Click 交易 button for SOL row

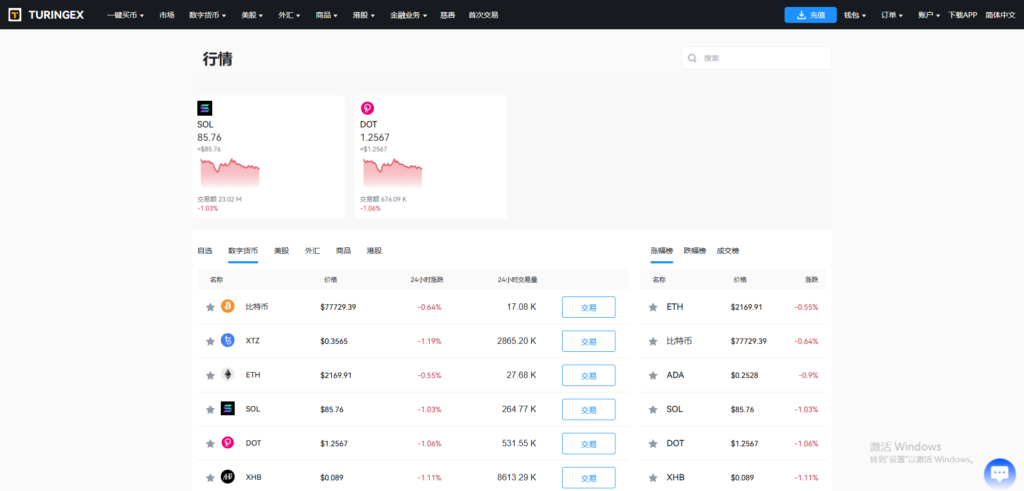(588, 409)
